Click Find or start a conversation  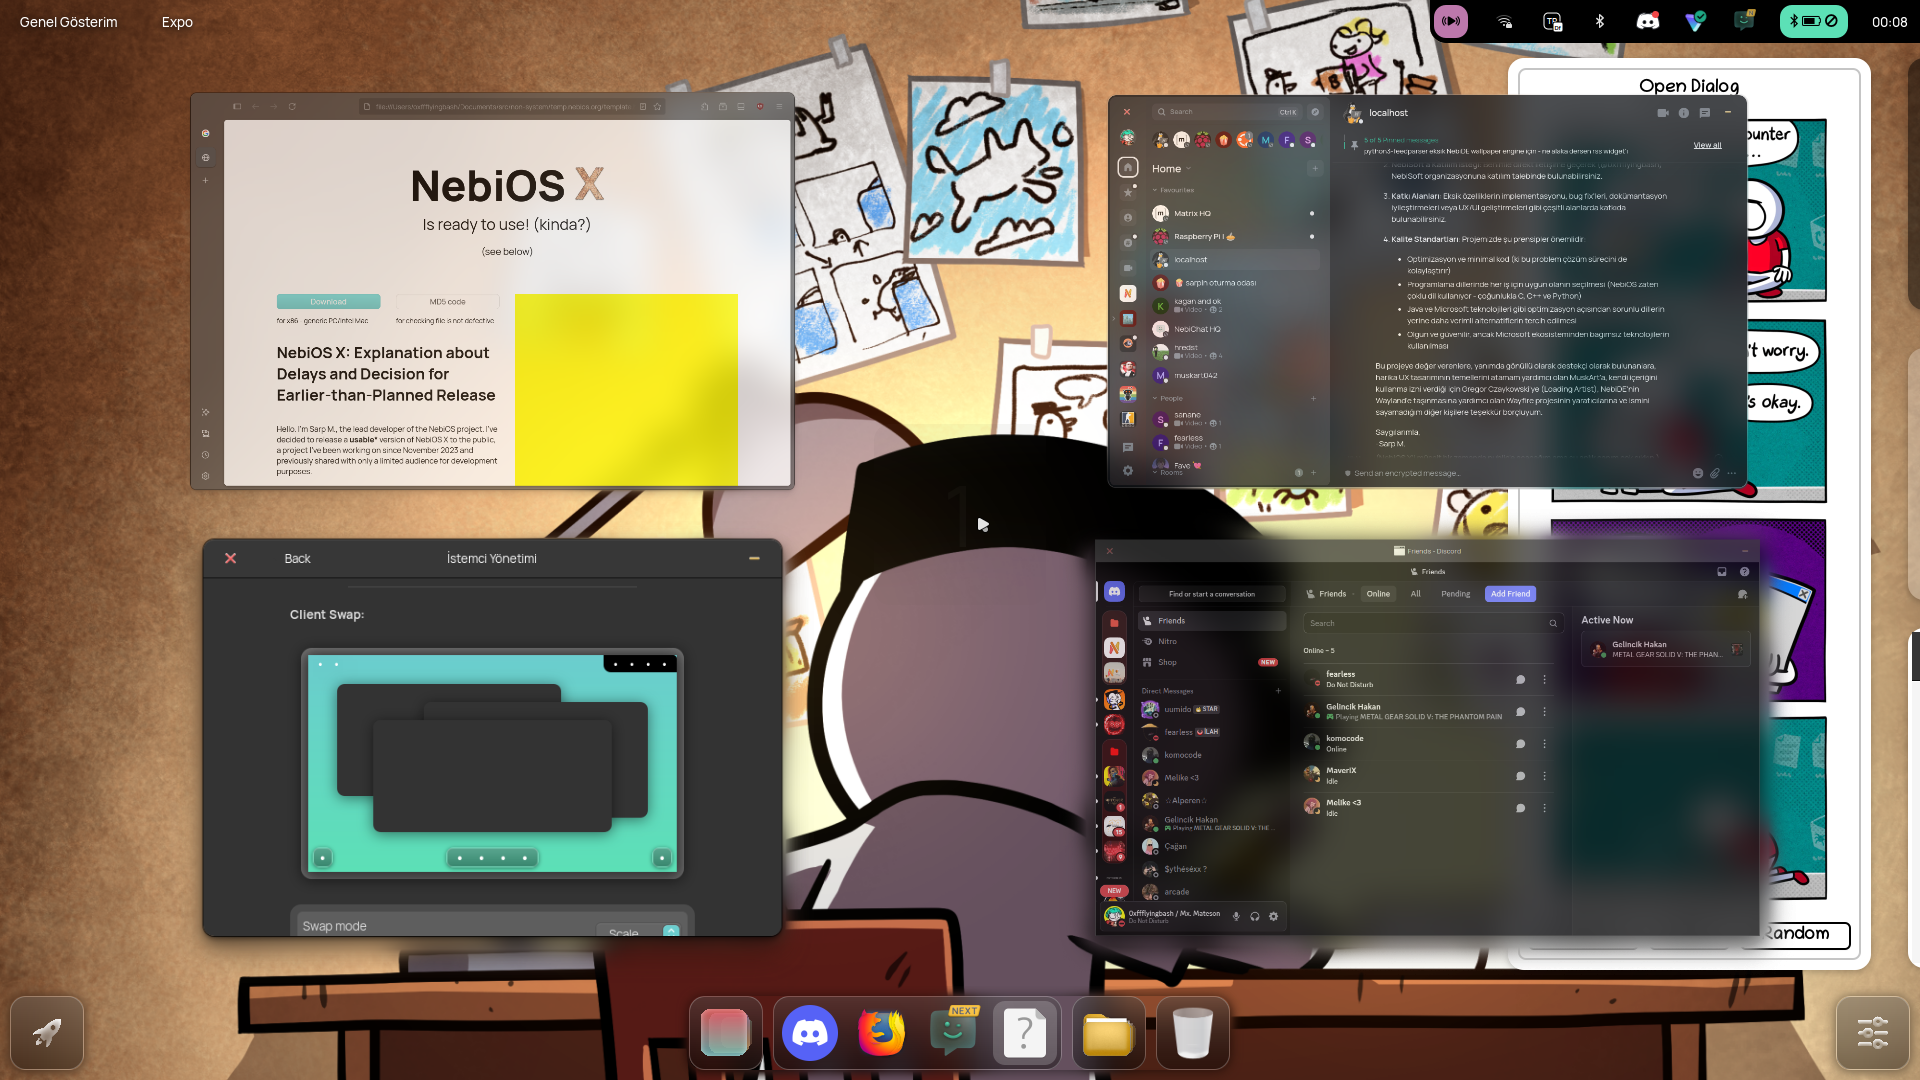coord(1211,594)
